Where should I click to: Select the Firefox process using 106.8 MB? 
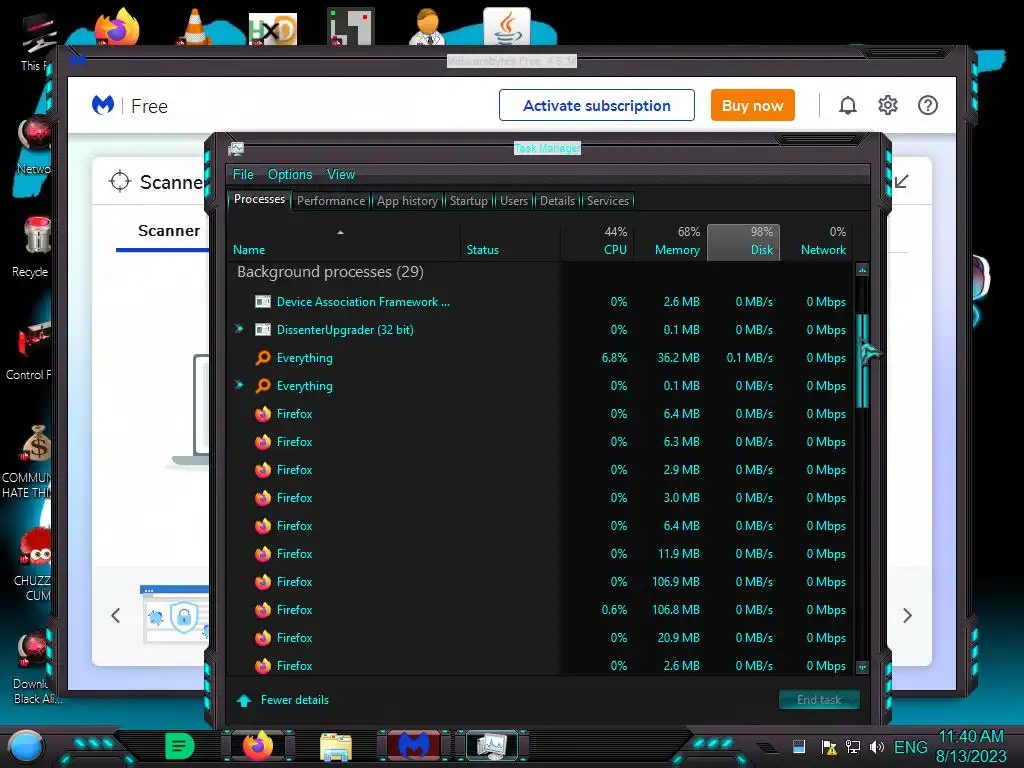(x=540, y=610)
